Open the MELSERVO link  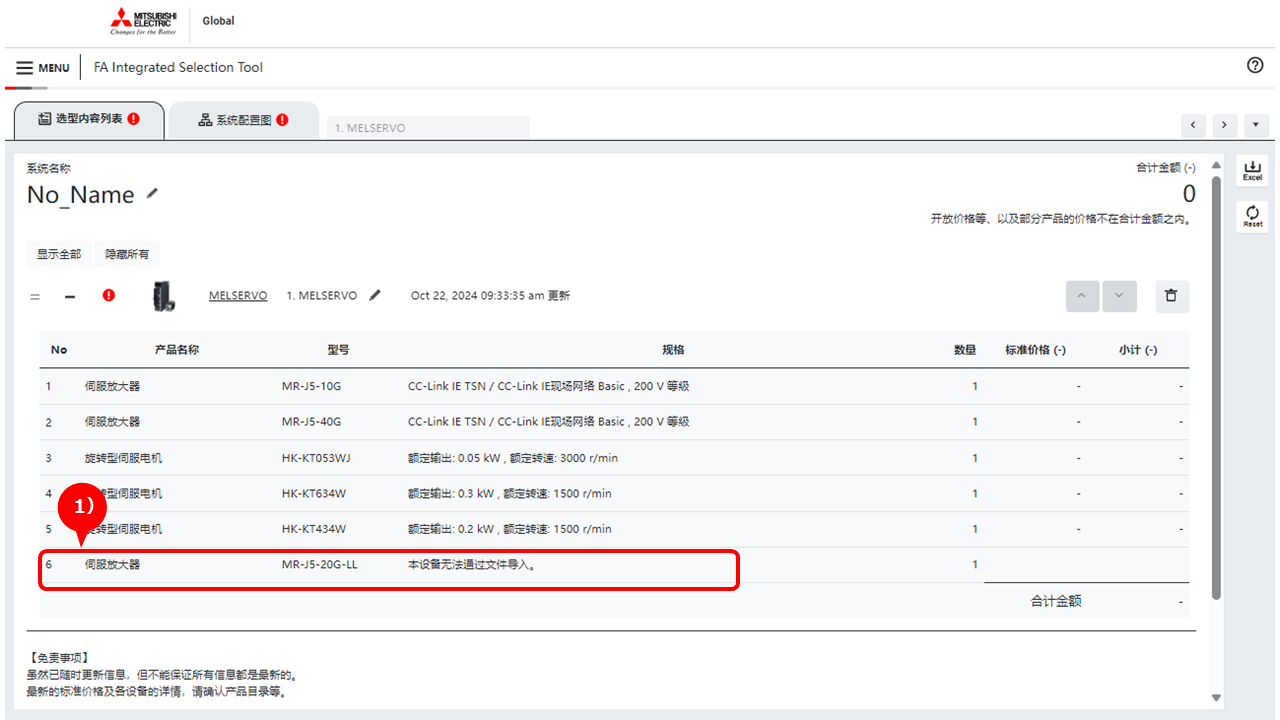[x=238, y=296]
